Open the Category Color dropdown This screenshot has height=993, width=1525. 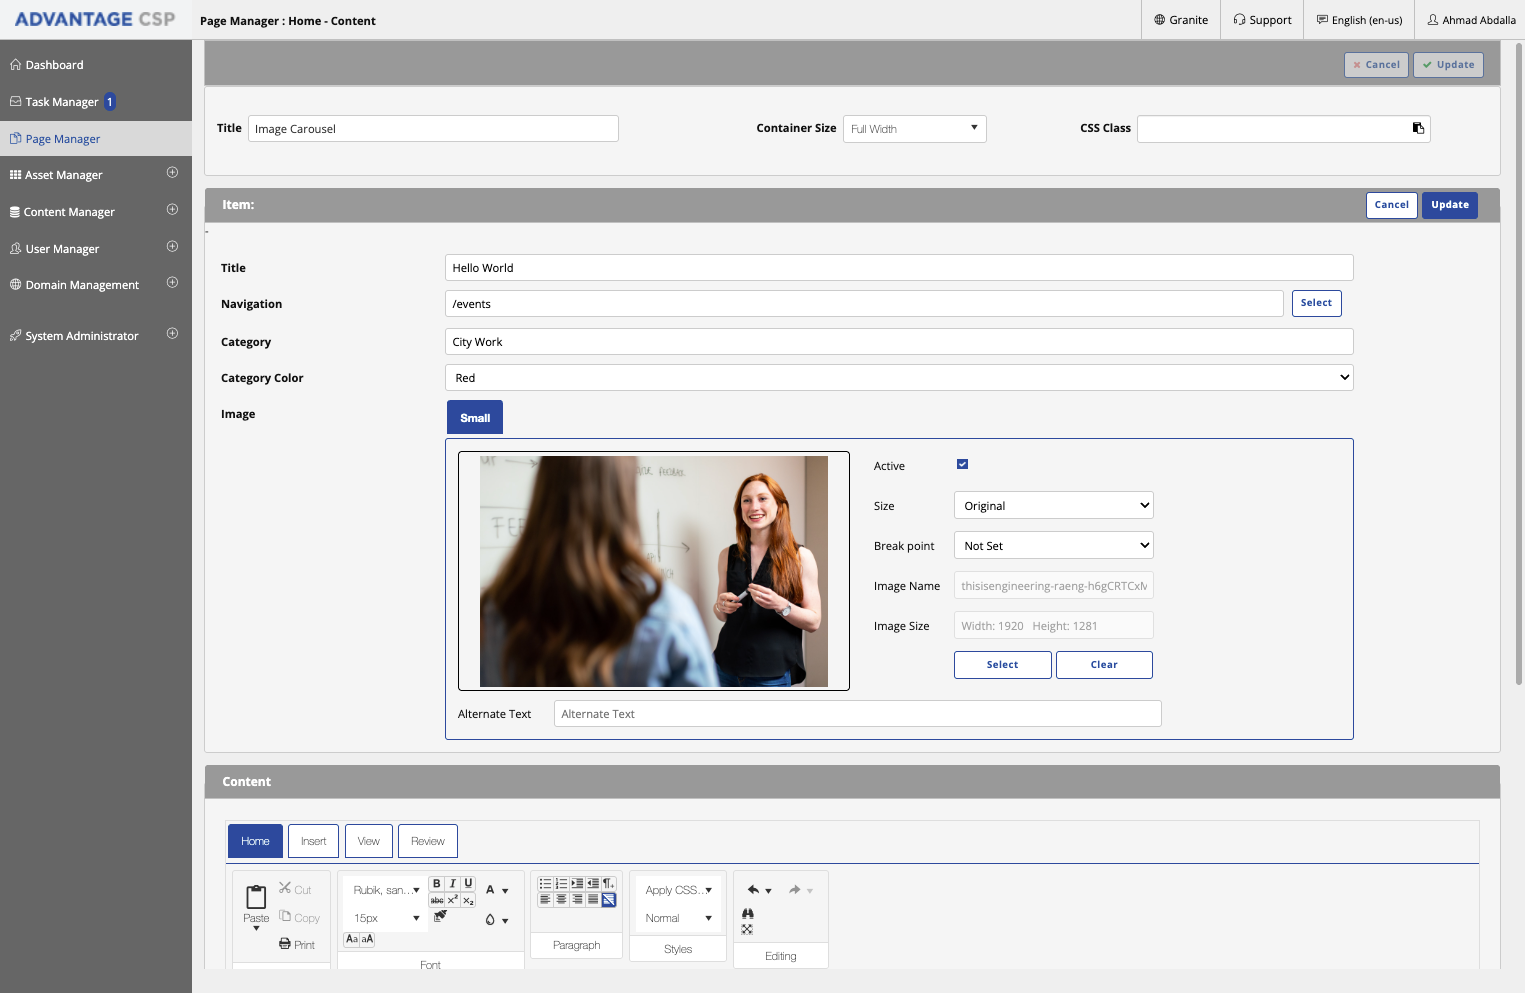tap(899, 378)
